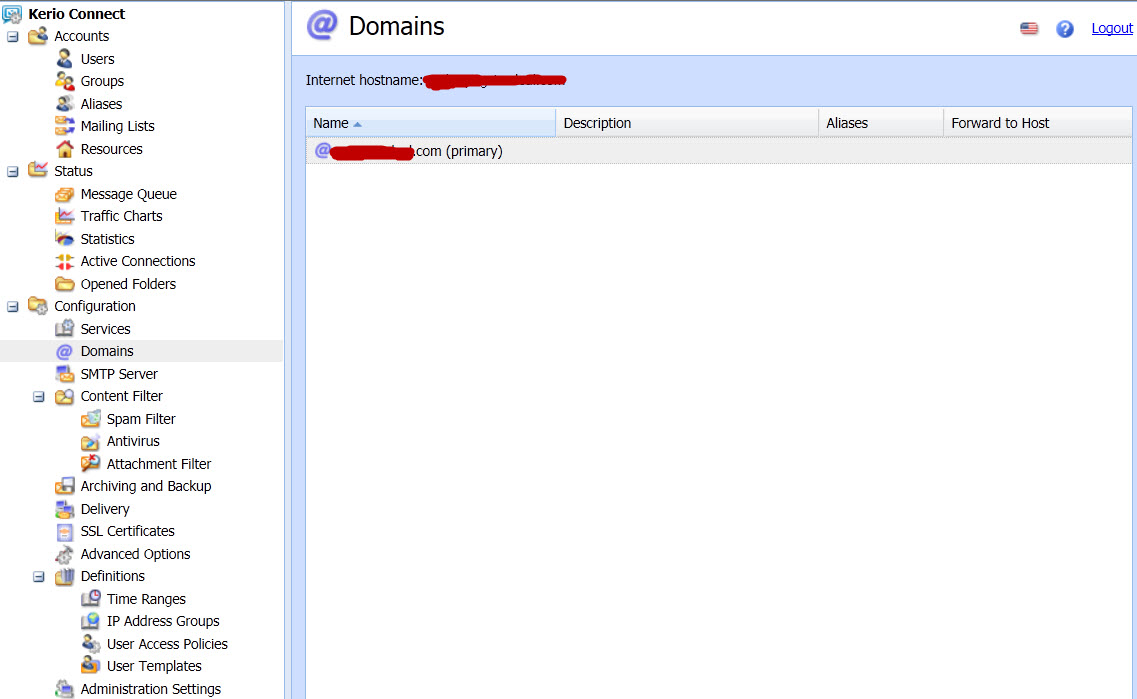Select Archiving and Backup entry
This screenshot has width=1137, height=699.
146,486
